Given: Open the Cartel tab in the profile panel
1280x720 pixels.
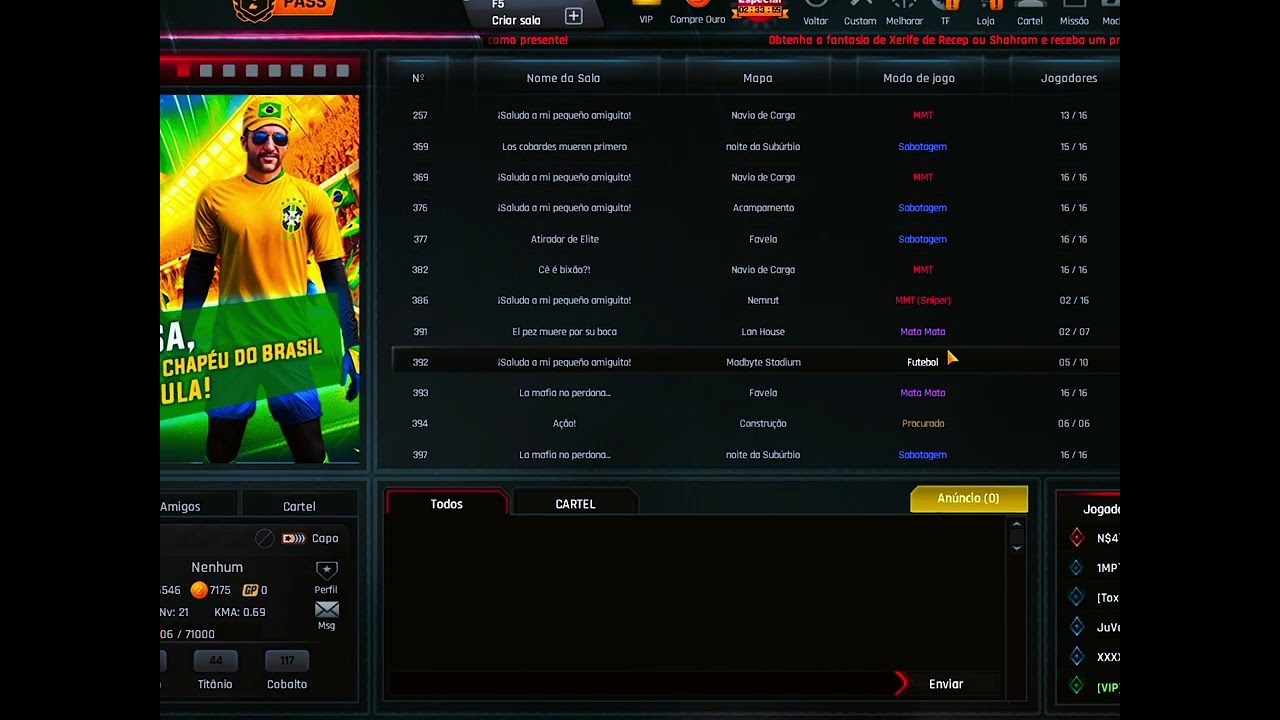Looking at the screenshot, I should pyautogui.click(x=299, y=506).
